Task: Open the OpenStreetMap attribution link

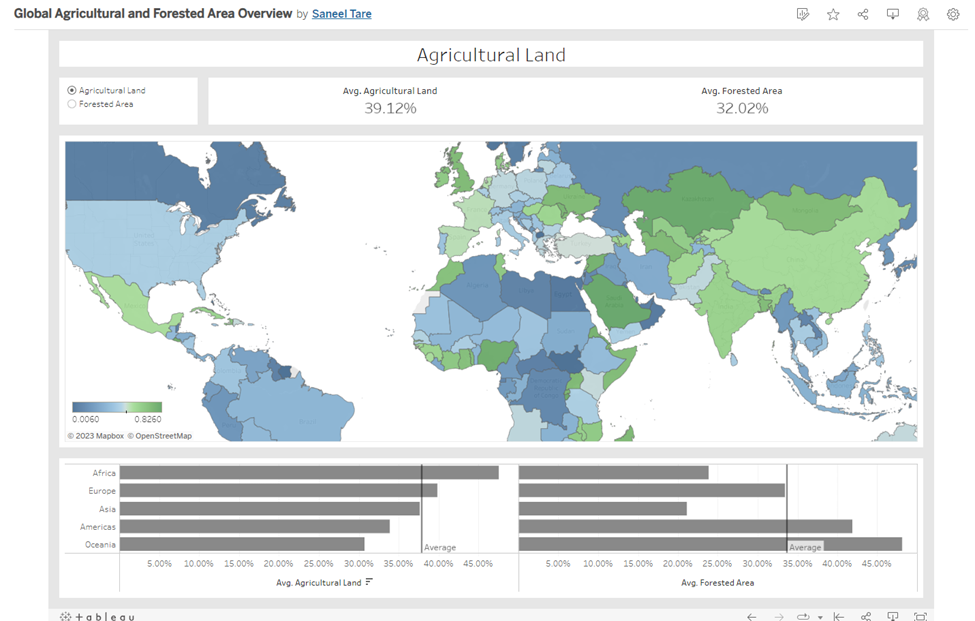Action: click(161, 435)
